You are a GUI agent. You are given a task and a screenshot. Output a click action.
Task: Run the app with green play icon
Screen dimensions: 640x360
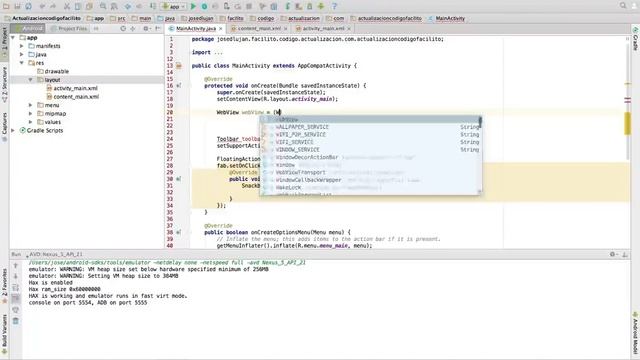[x=193, y=6]
